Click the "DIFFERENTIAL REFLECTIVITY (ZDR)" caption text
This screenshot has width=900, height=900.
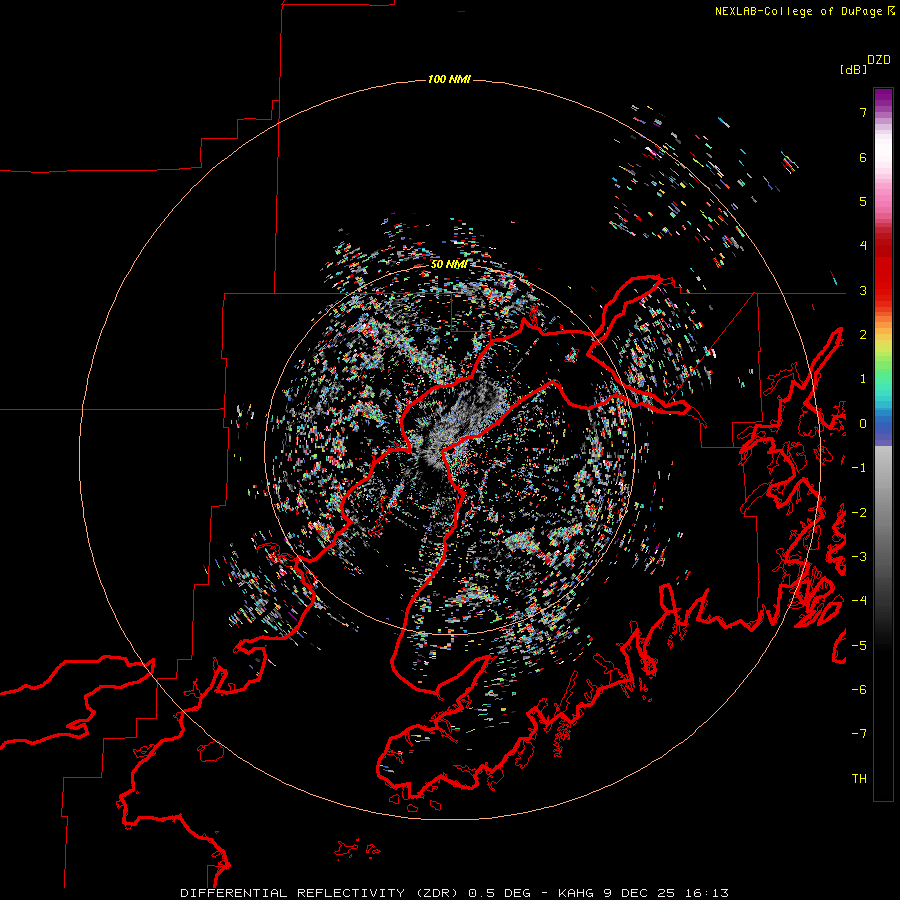[321, 893]
